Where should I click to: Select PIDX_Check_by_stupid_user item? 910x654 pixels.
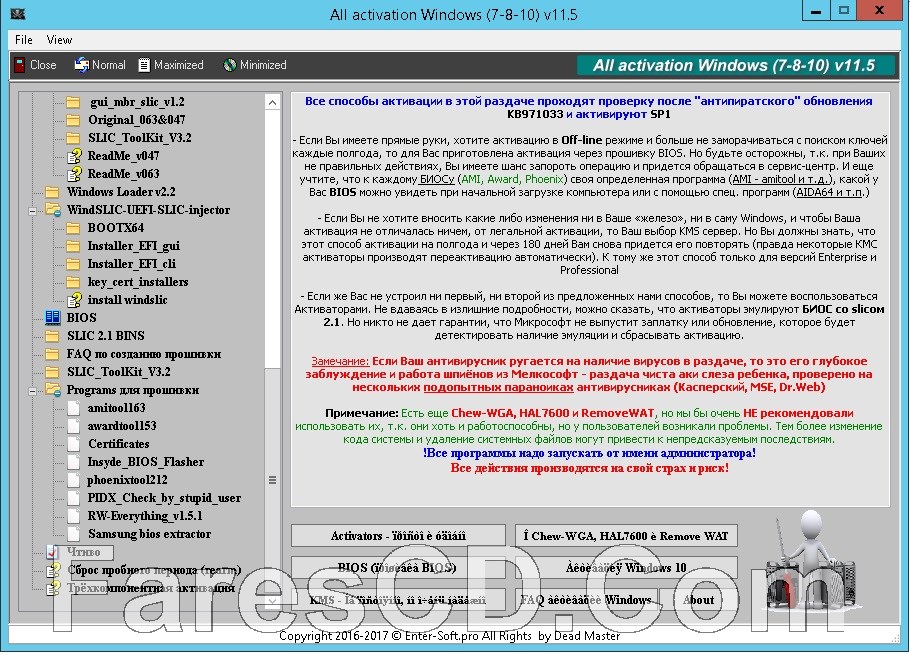pyautogui.click(x=164, y=498)
